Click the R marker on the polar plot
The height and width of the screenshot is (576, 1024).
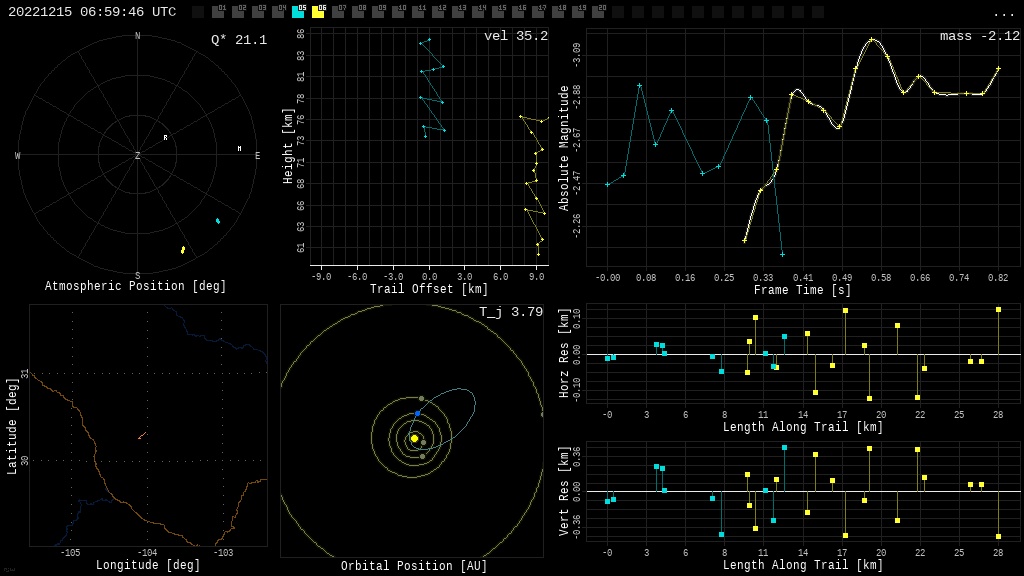(166, 138)
